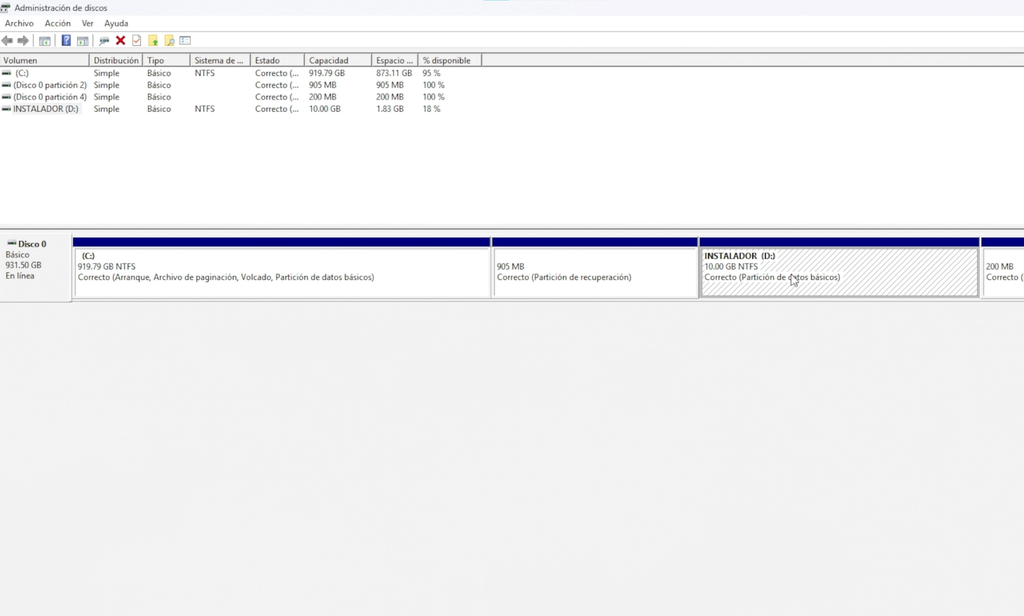Screen dimensions: 1024x616
Task: Sort by the Estado column header
Action: tap(278, 60)
